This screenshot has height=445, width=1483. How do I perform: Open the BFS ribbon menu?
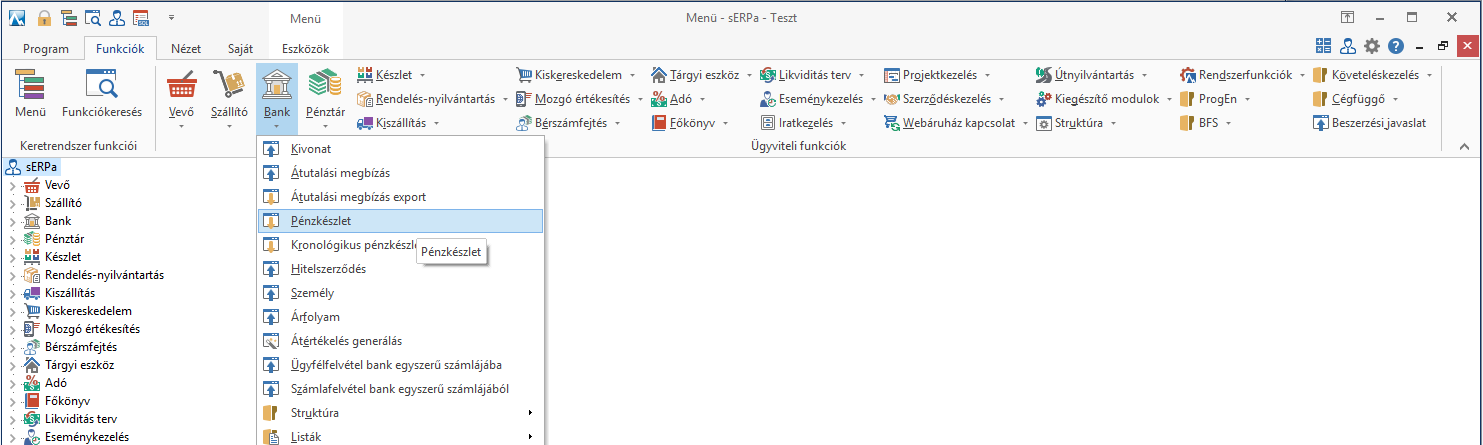click(x=1205, y=123)
